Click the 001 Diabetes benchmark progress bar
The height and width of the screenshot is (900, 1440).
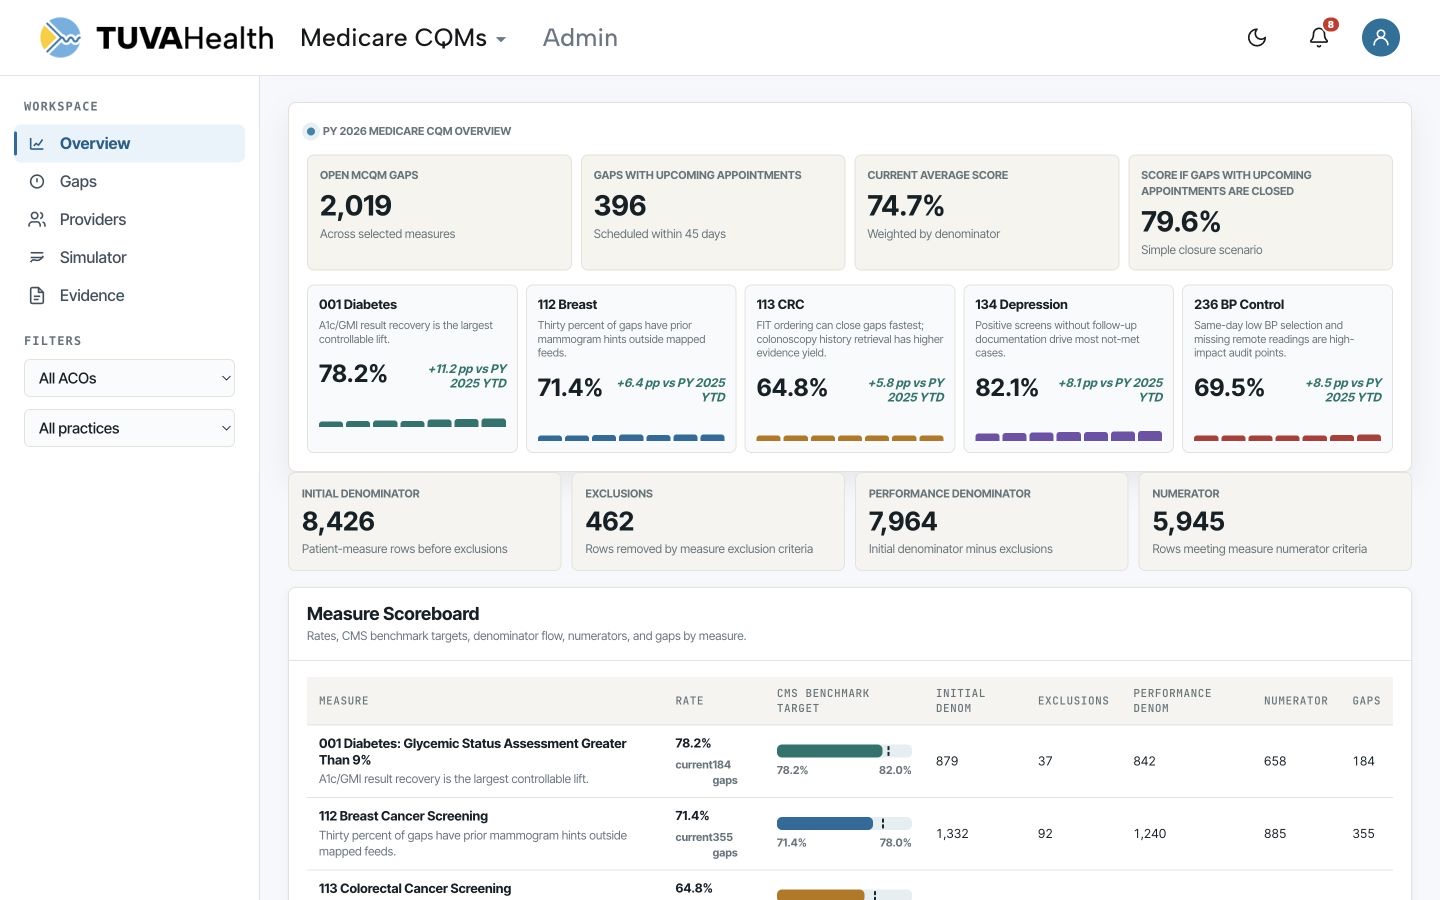(844, 751)
